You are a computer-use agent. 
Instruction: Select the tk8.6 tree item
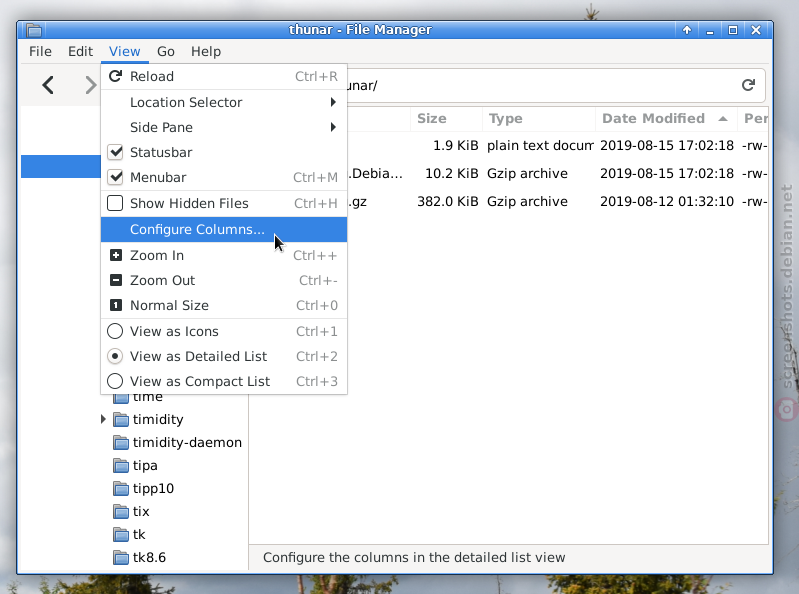149,557
